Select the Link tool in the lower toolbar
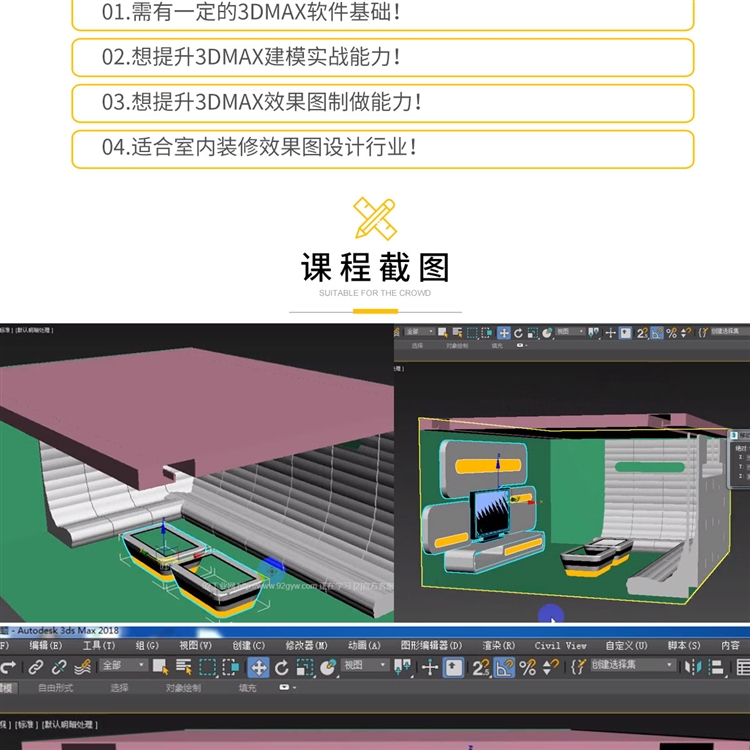The image size is (750, 750). (35, 667)
